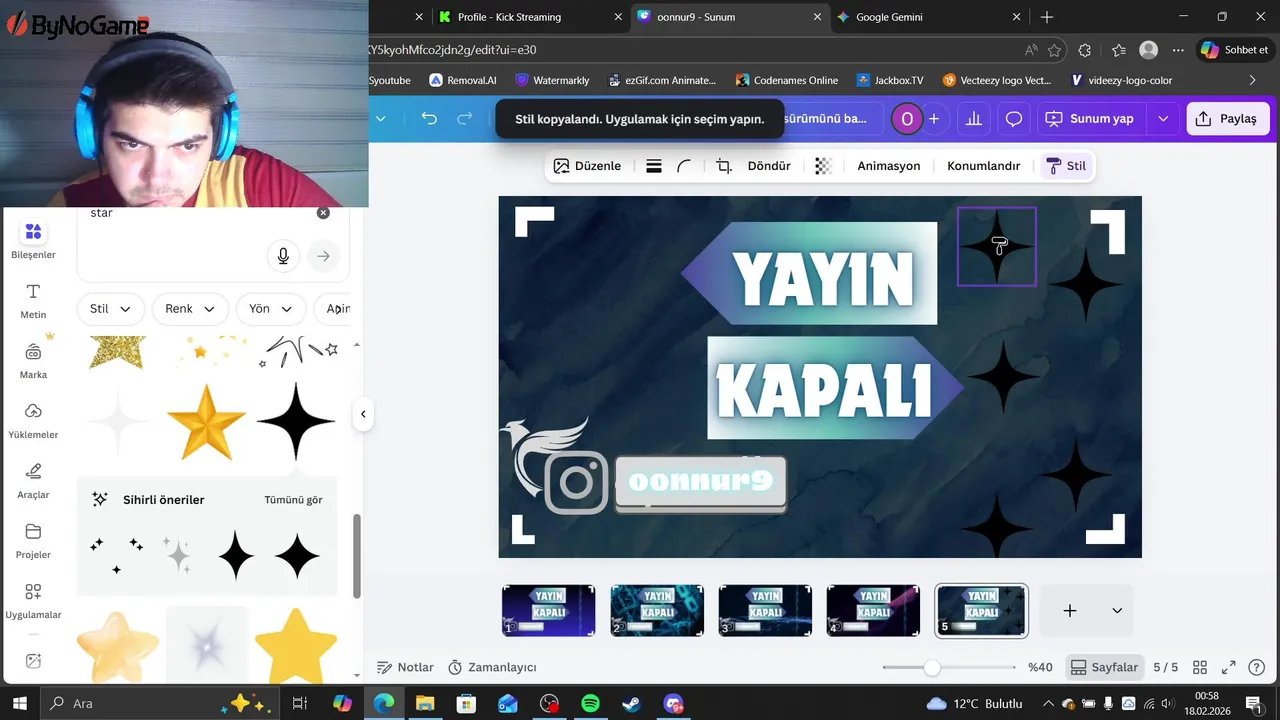This screenshot has height=720, width=1280.
Task: Open the corner rounding icon
Action: coord(684,166)
